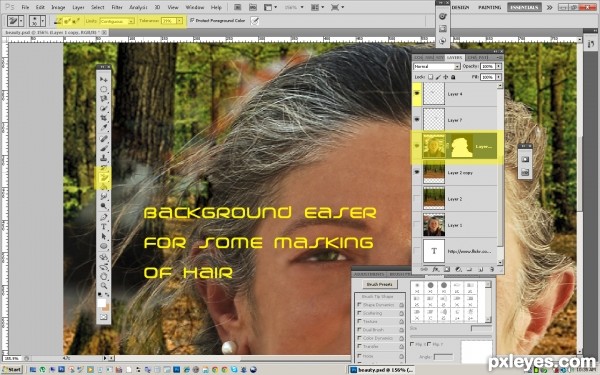This screenshot has width=600, height=375.
Task: Click Launch Bridge icon in application bar
Action: [x=237, y=7]
